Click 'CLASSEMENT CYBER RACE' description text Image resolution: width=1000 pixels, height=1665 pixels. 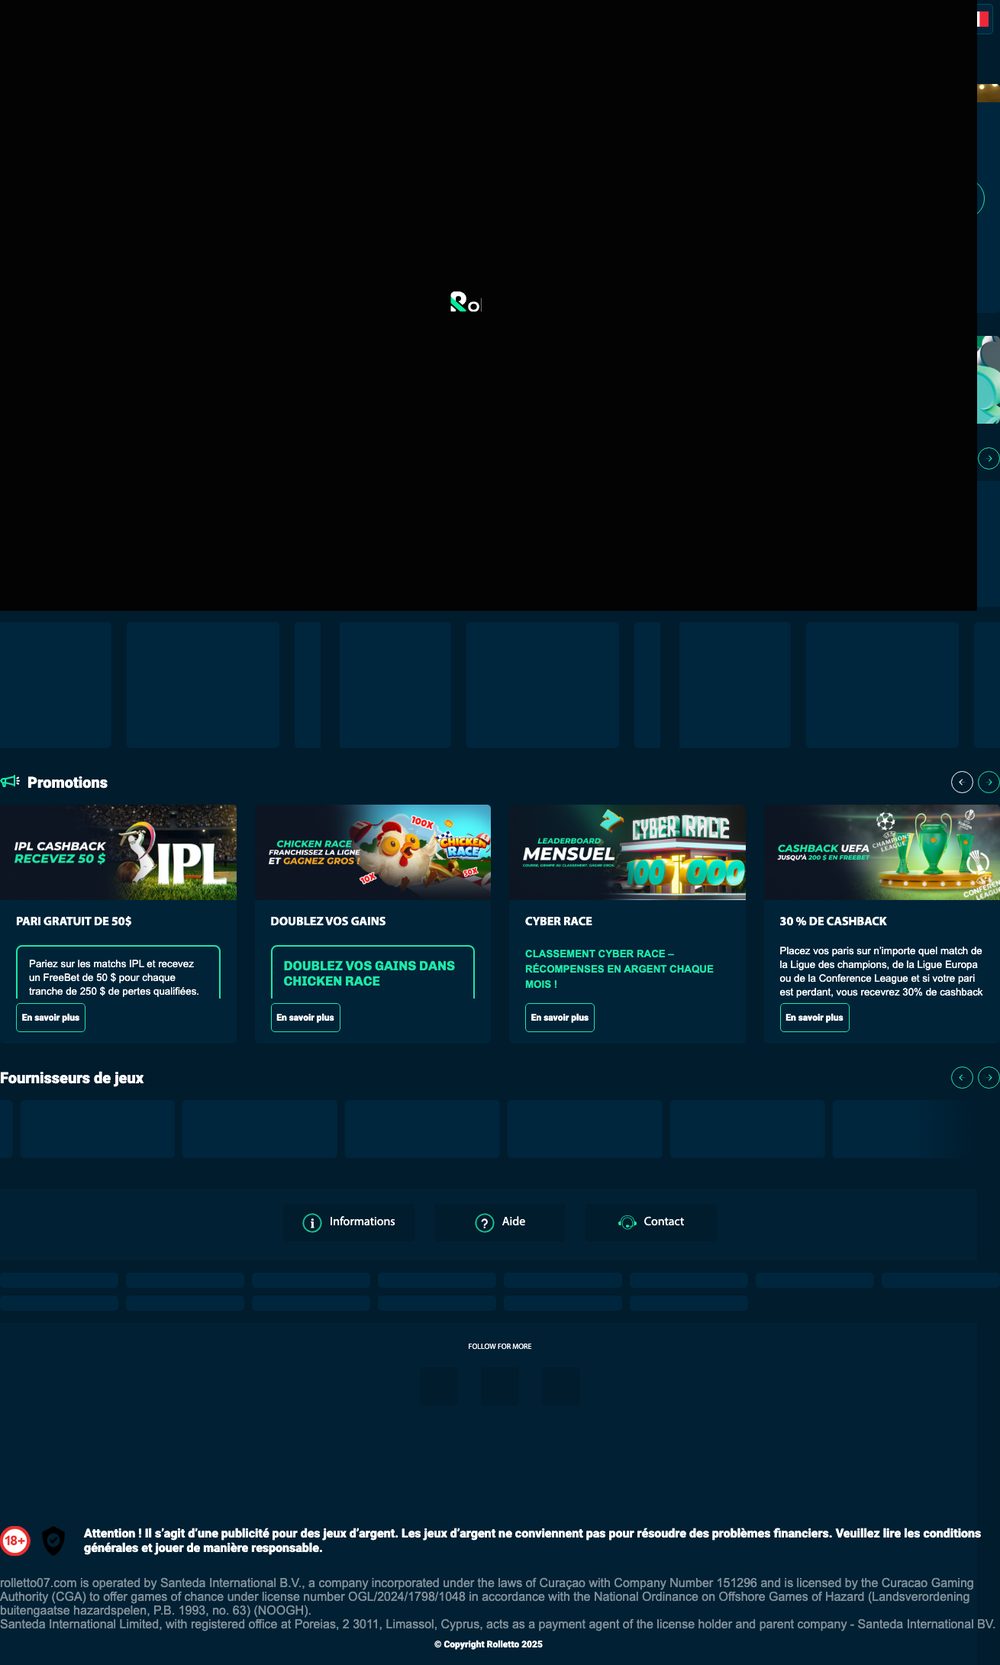[x=619, y=969]
